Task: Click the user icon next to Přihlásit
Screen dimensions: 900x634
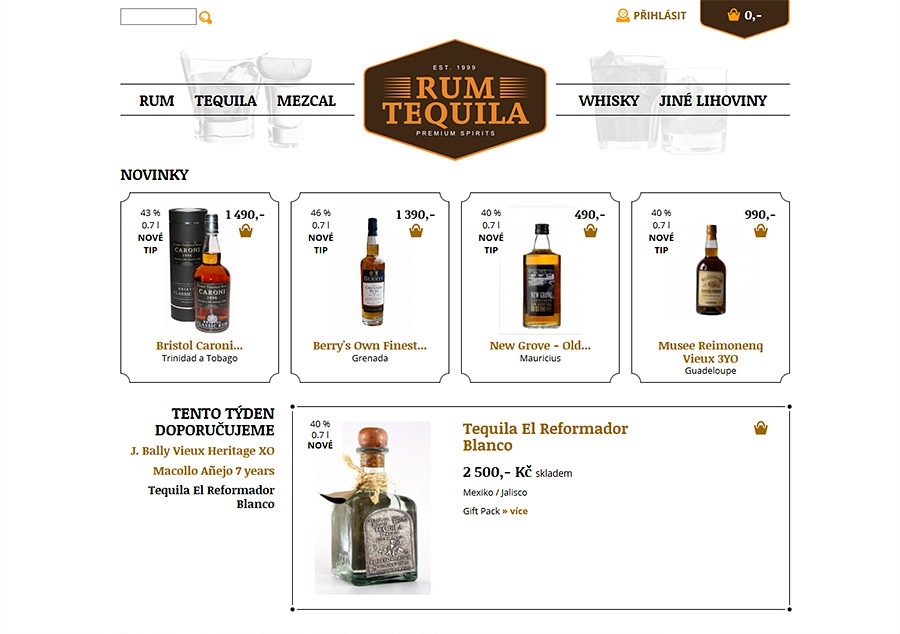Action: click(622, 15)
